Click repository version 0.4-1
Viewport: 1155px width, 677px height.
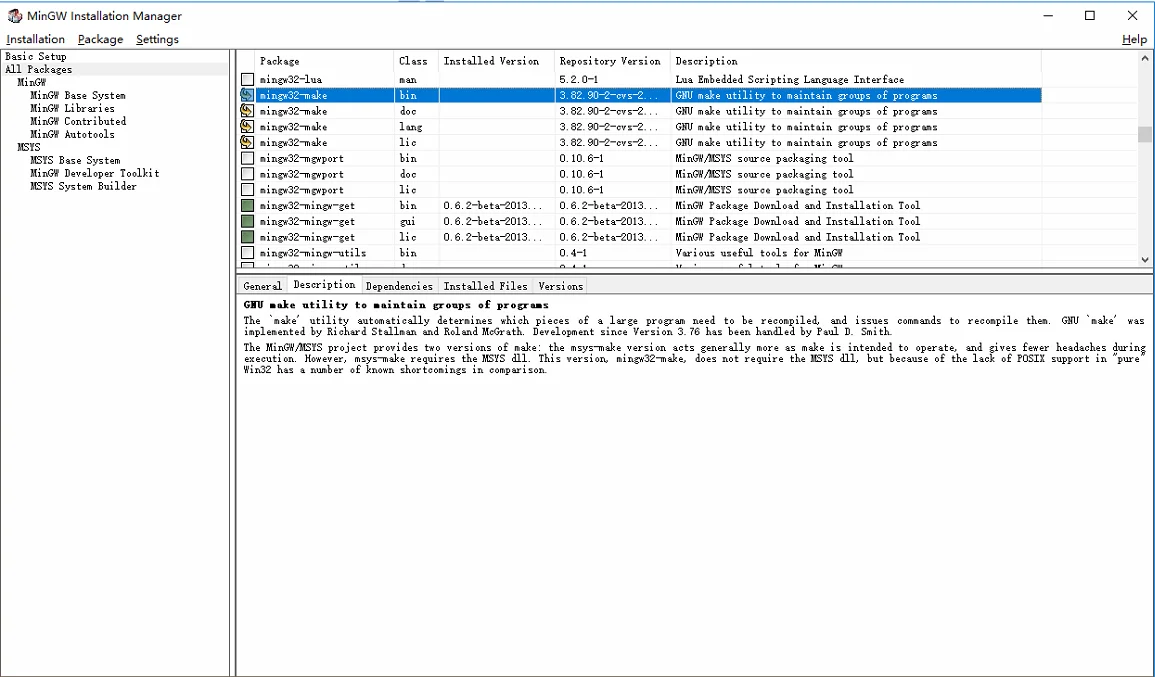click(x=573, y=253)
